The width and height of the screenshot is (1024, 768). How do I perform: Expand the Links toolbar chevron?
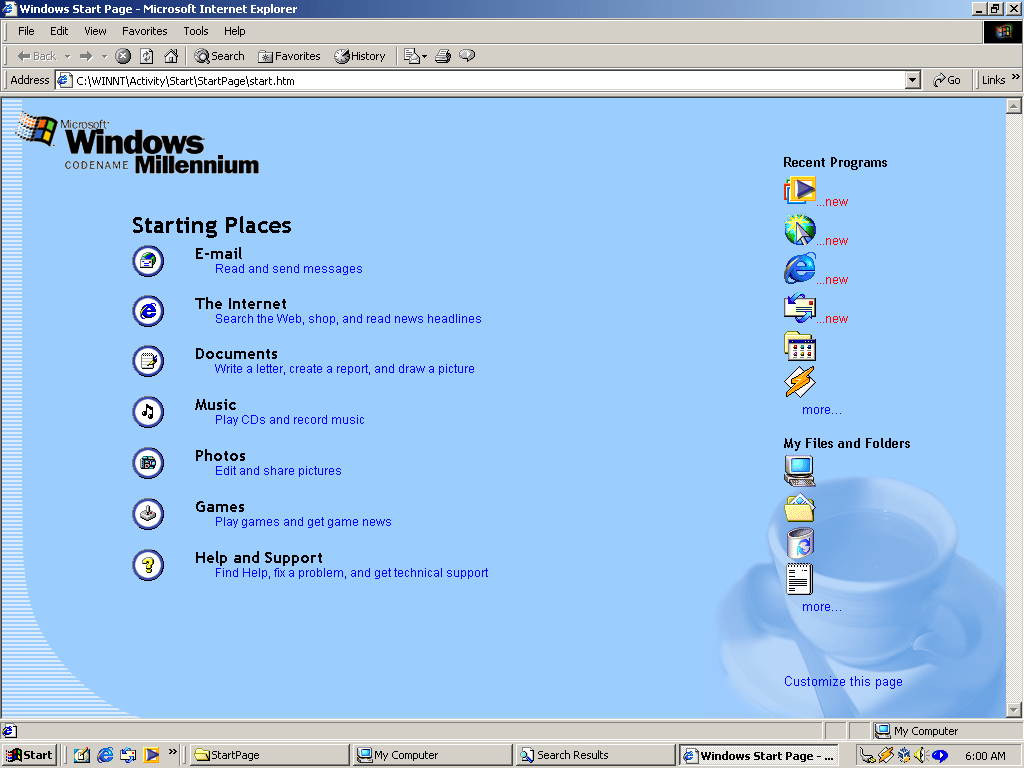click(1015, 79)
